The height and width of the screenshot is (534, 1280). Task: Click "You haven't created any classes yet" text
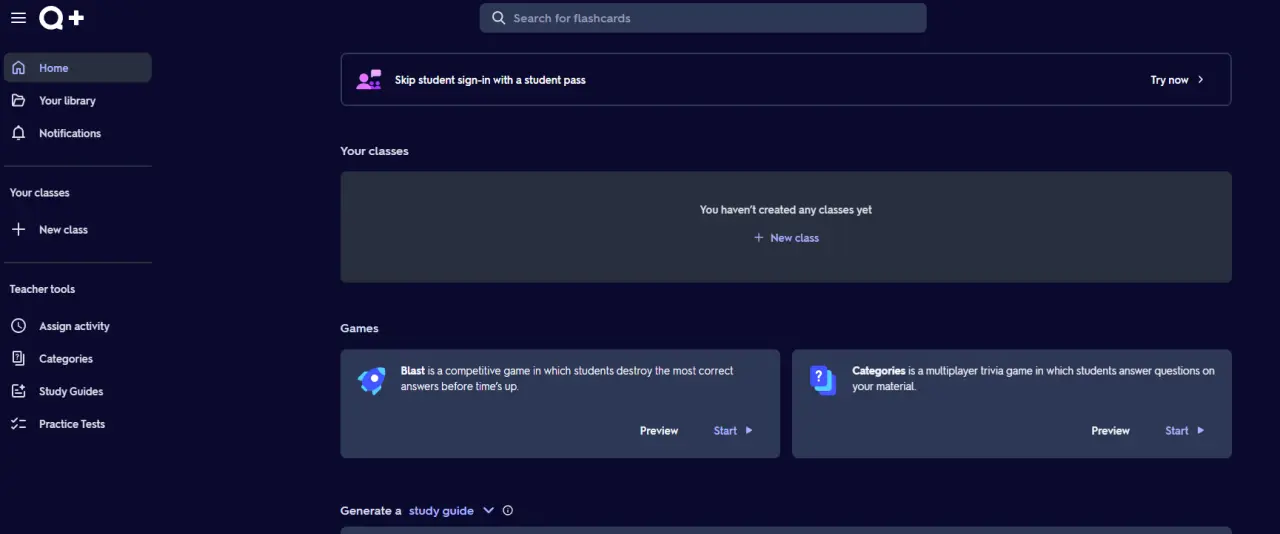(786, 210)
